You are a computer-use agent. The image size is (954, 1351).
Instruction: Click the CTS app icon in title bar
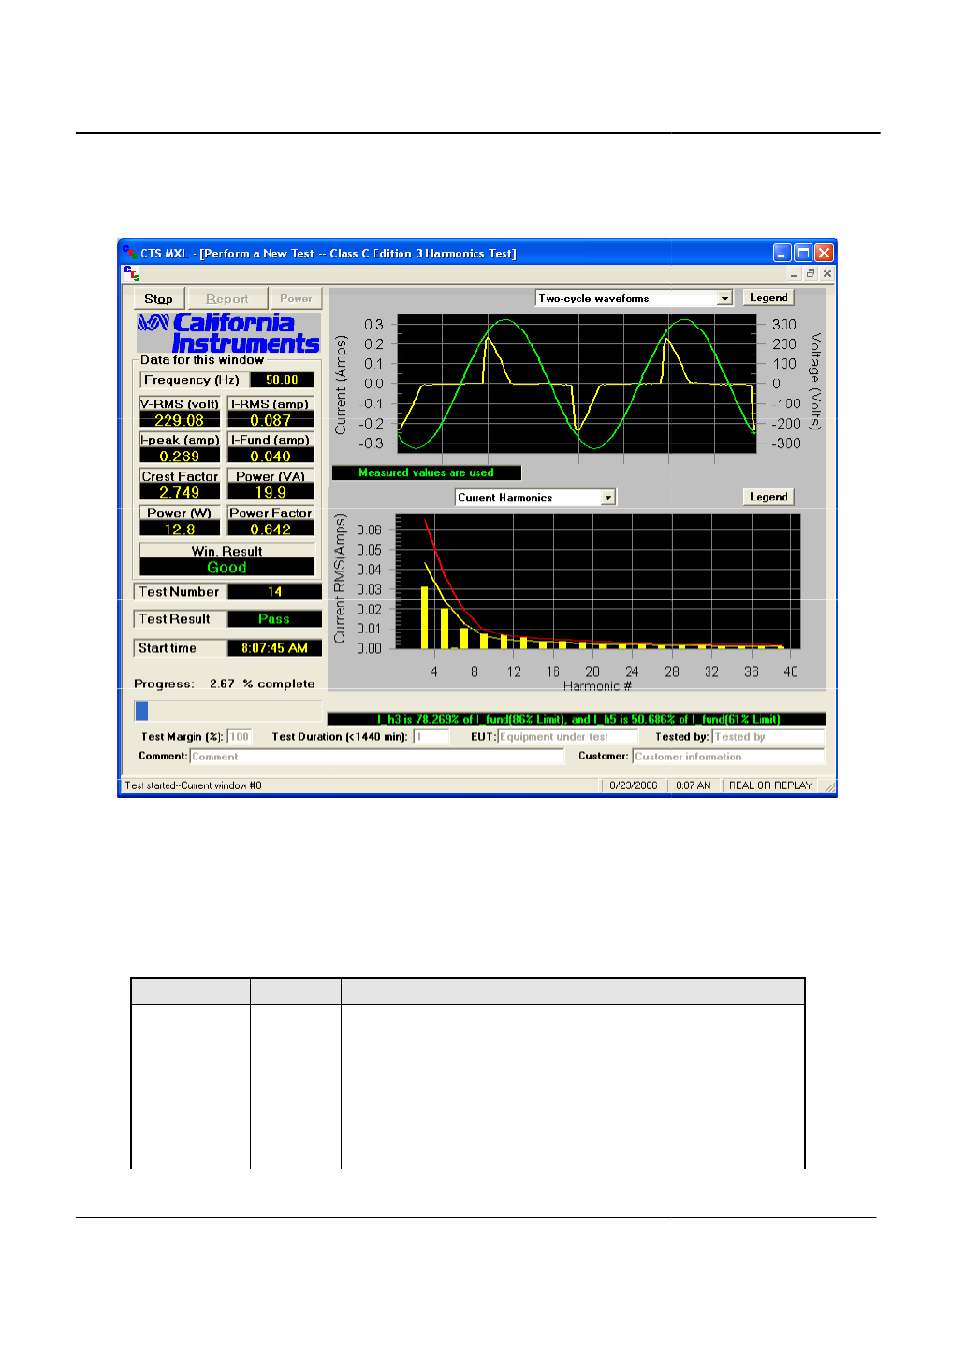click(130, 253)
